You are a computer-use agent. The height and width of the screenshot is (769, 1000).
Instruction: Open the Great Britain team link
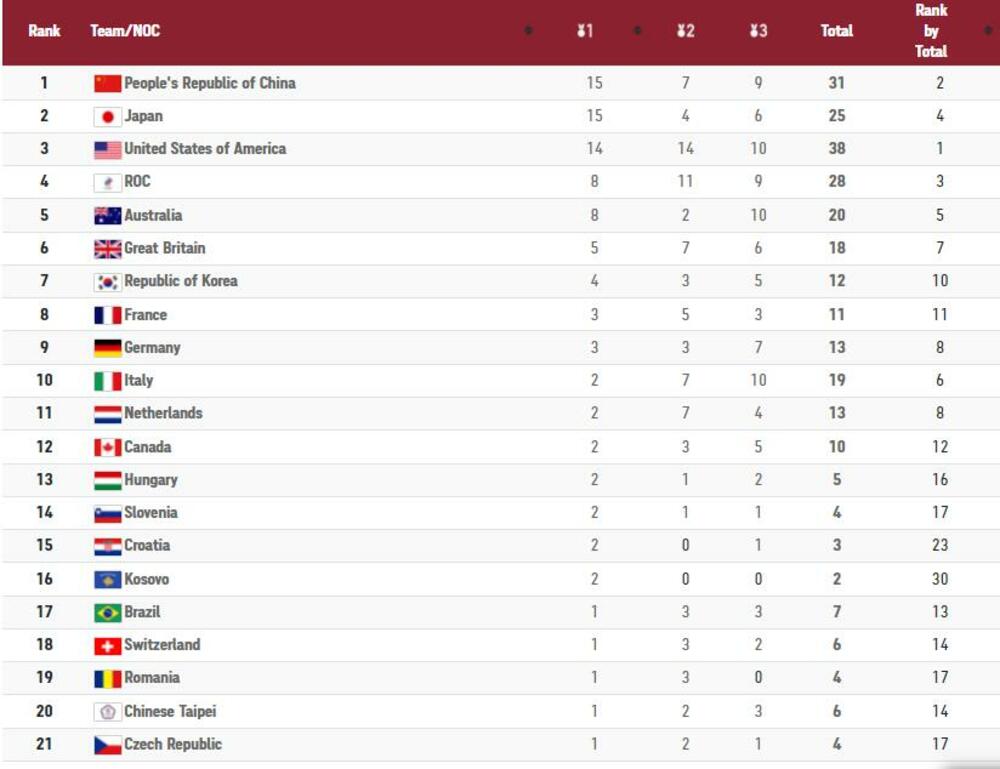164,248
